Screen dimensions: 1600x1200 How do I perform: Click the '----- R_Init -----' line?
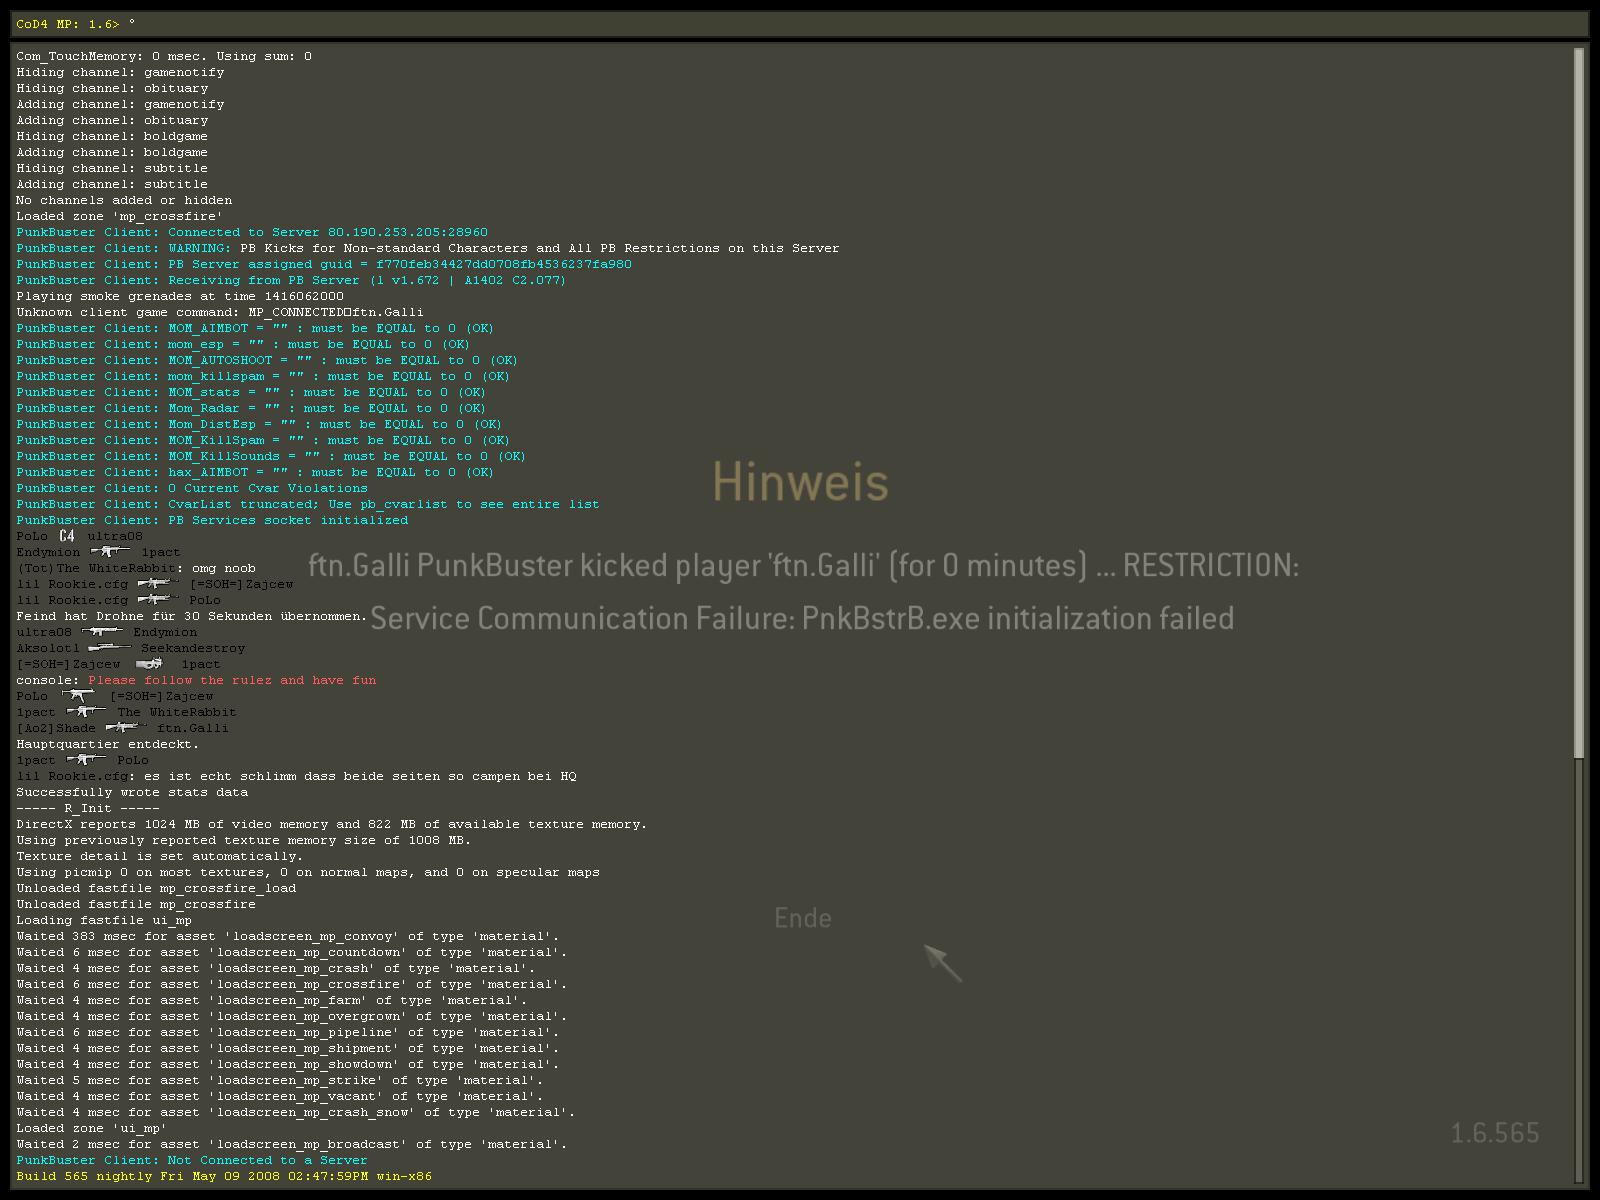click(88, 808)
